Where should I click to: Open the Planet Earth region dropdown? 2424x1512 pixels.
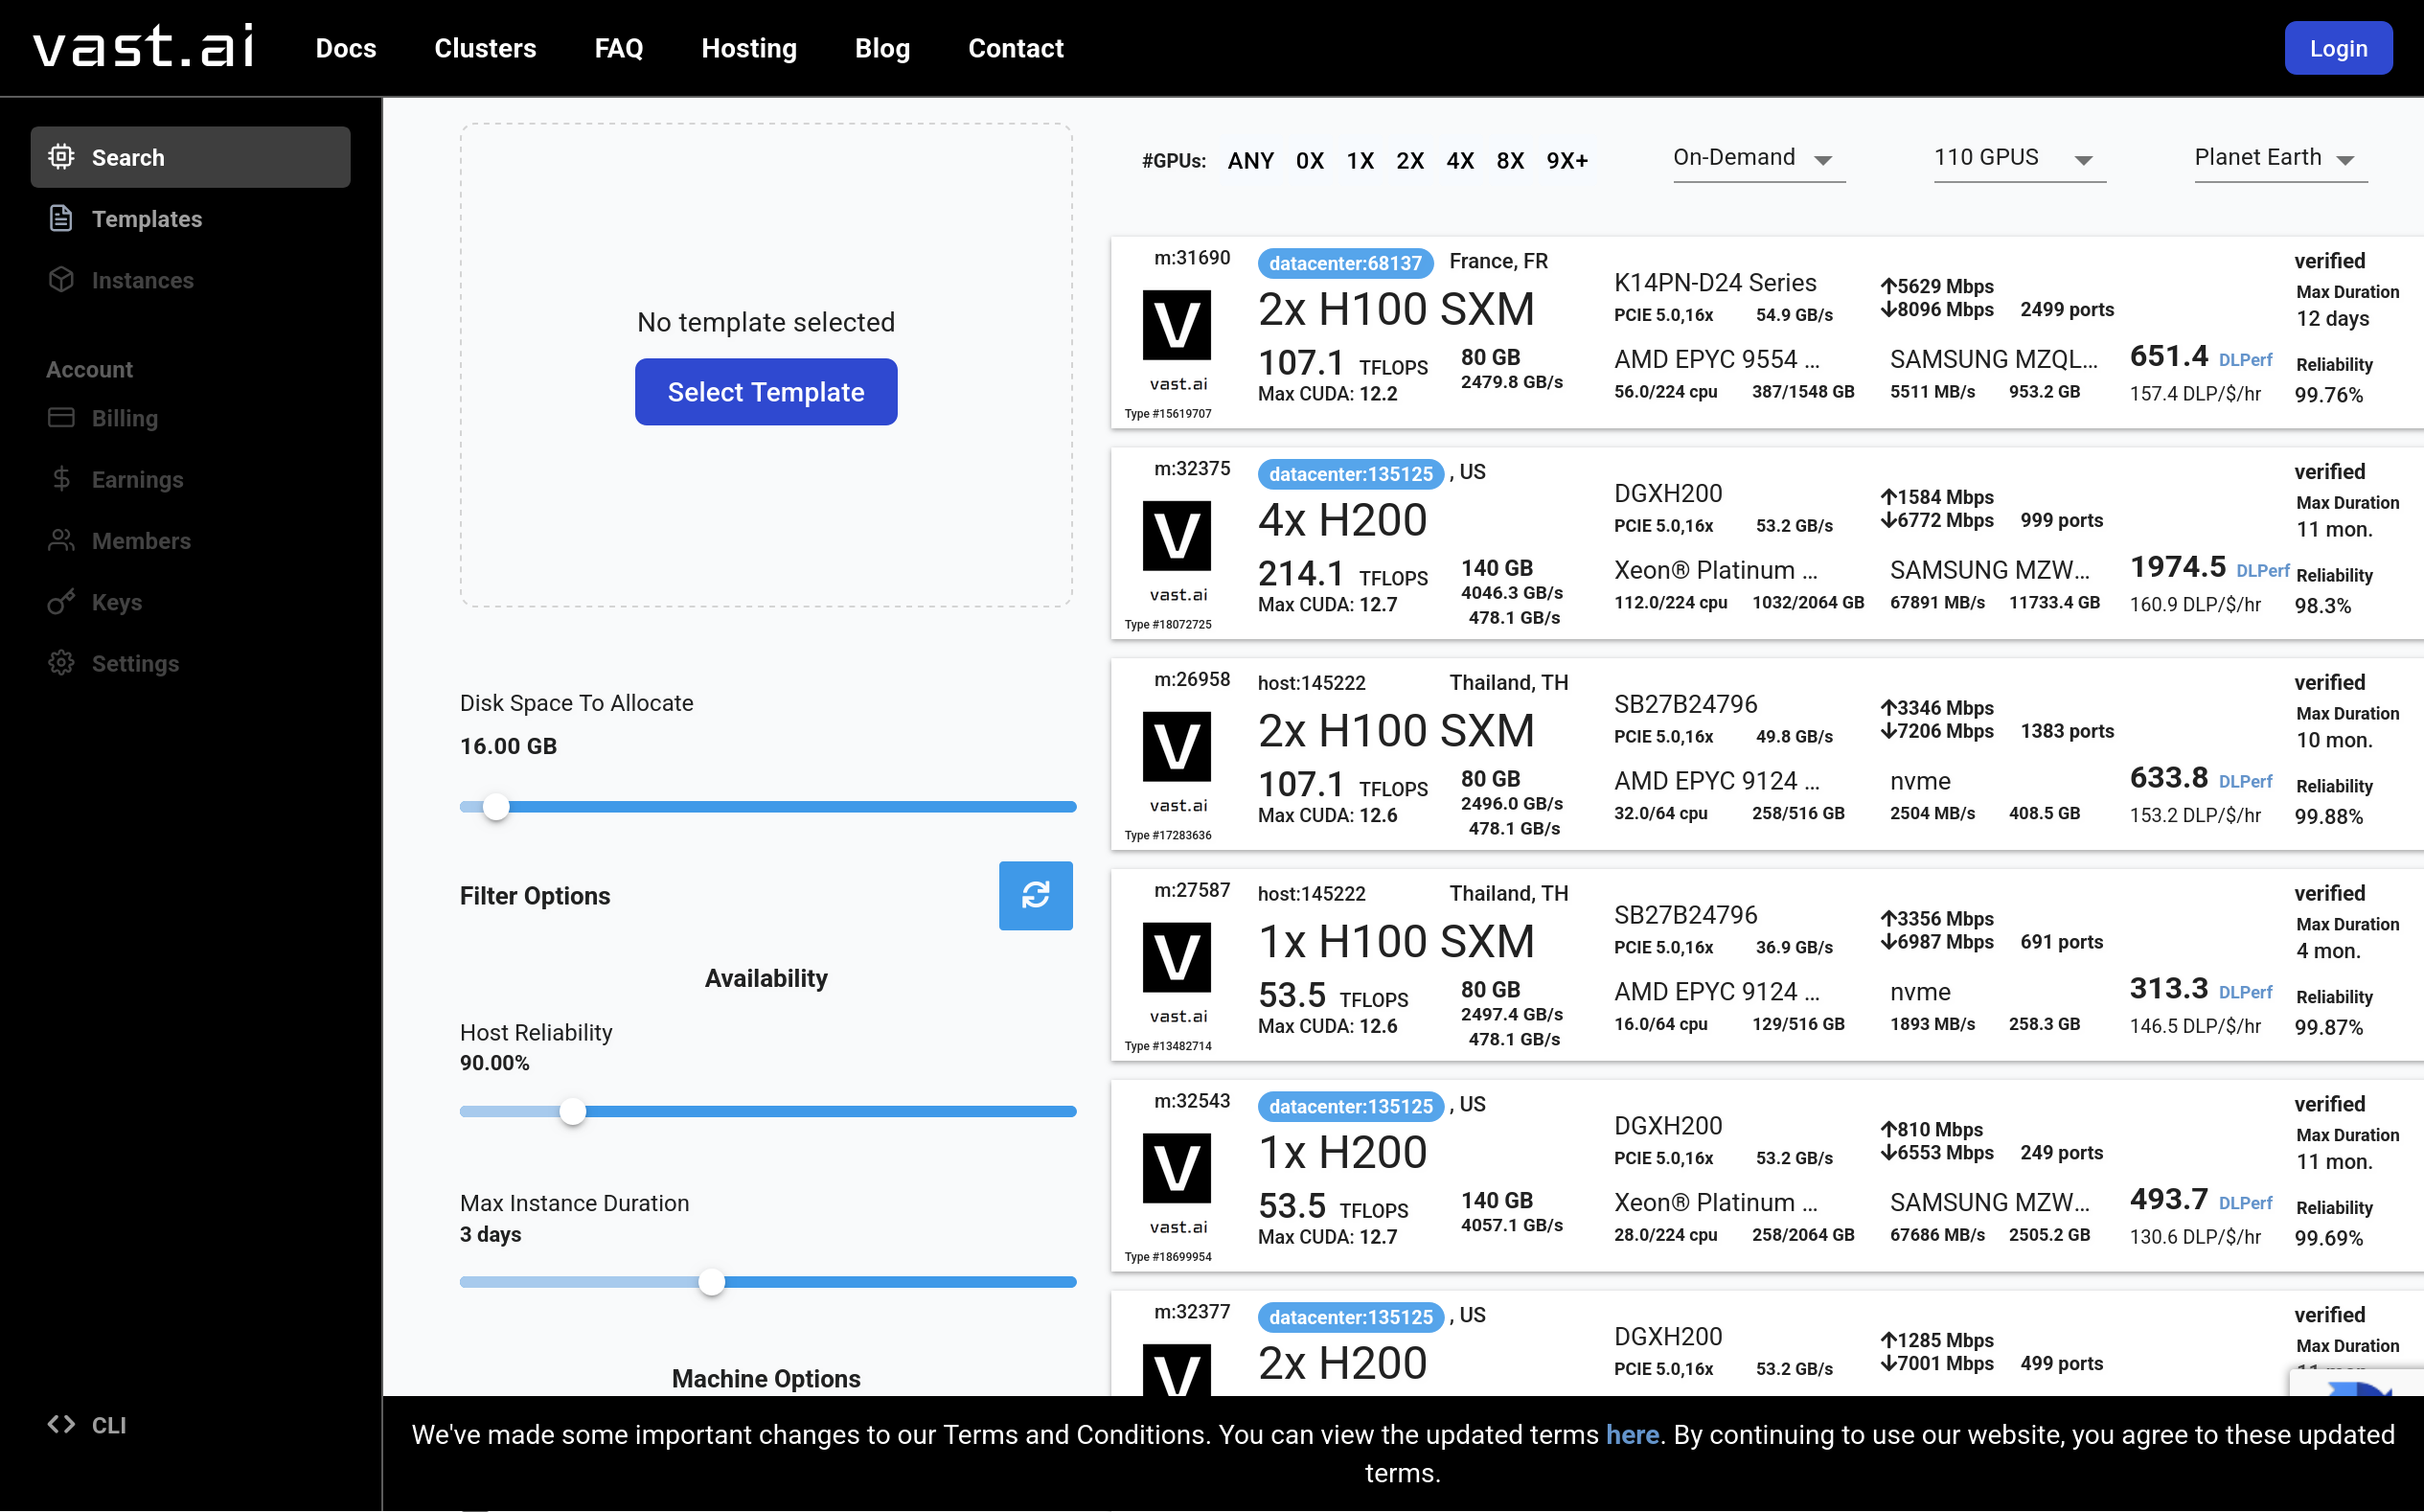tap(2279, 158)
